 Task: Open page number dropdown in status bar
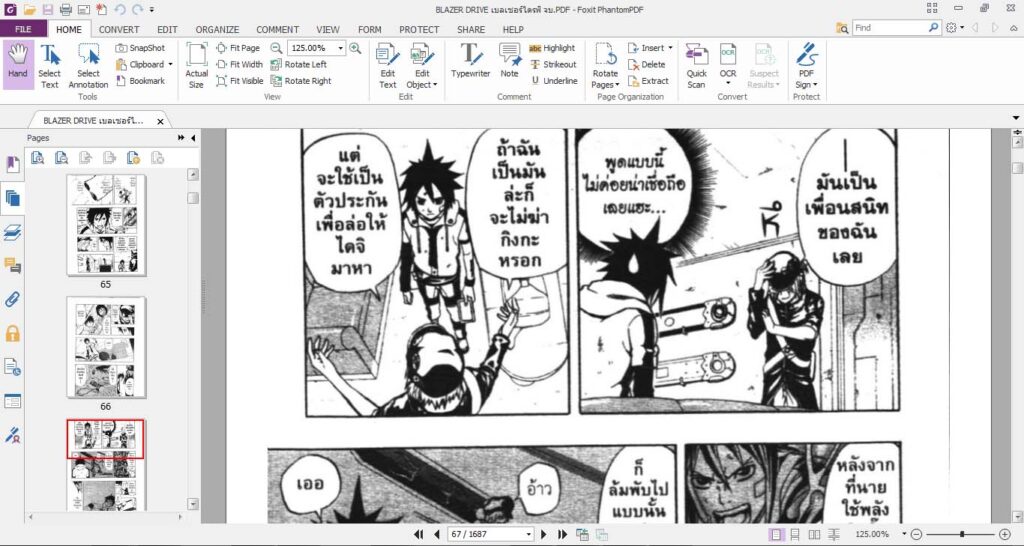528,534
